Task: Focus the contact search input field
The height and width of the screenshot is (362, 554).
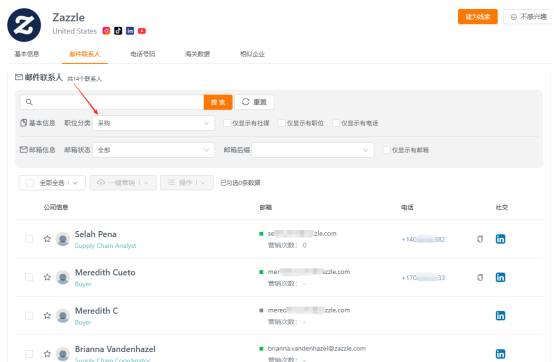Action: pyautogui.click(x=112, y=102)
